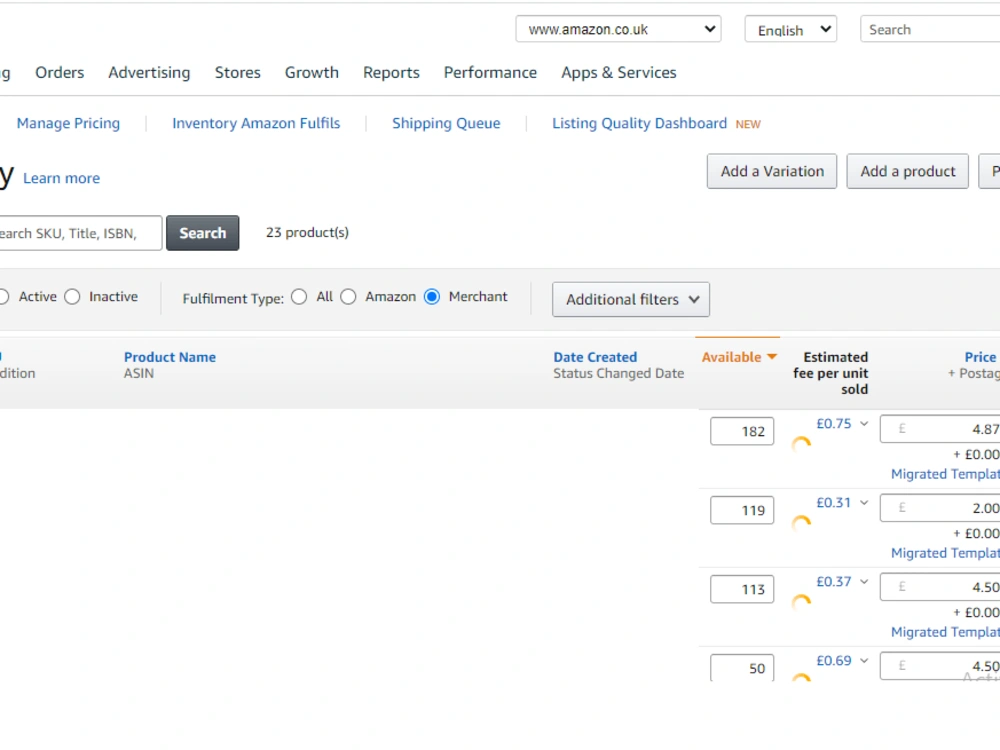Open the Growth menu
The width and height of the screenshot is (1000, 750).
(x=311, y=73)
